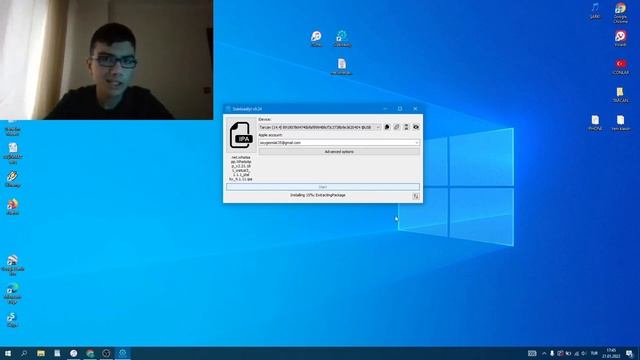This screenshot has height=360, width=640.
Task: Open File Explorer from the taskbar
Action: [x=41, y=353]
